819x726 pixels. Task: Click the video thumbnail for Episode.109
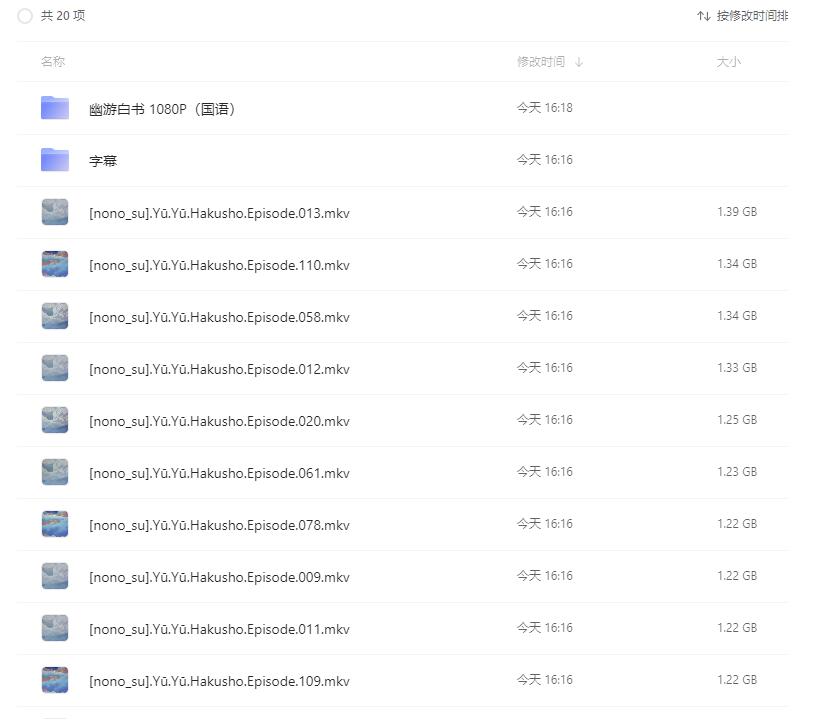click(54, 680)
